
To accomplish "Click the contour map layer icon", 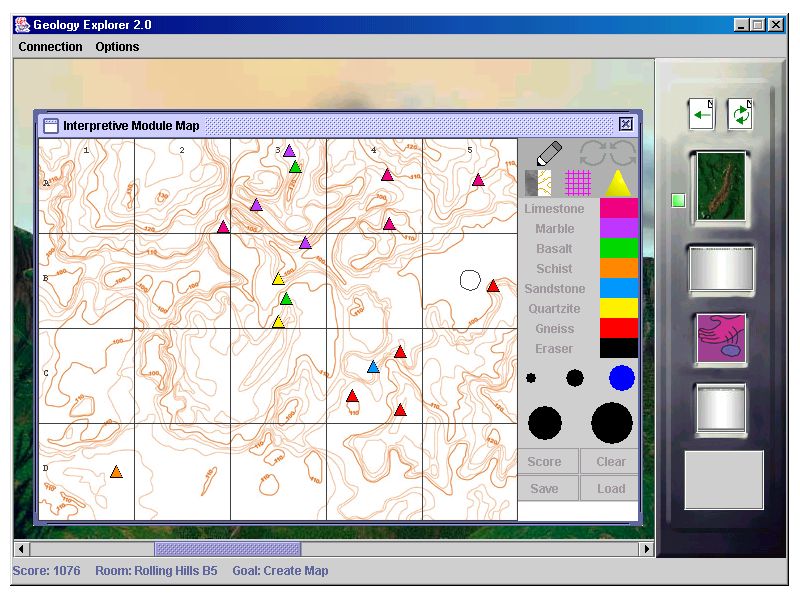I will [538, 183].
